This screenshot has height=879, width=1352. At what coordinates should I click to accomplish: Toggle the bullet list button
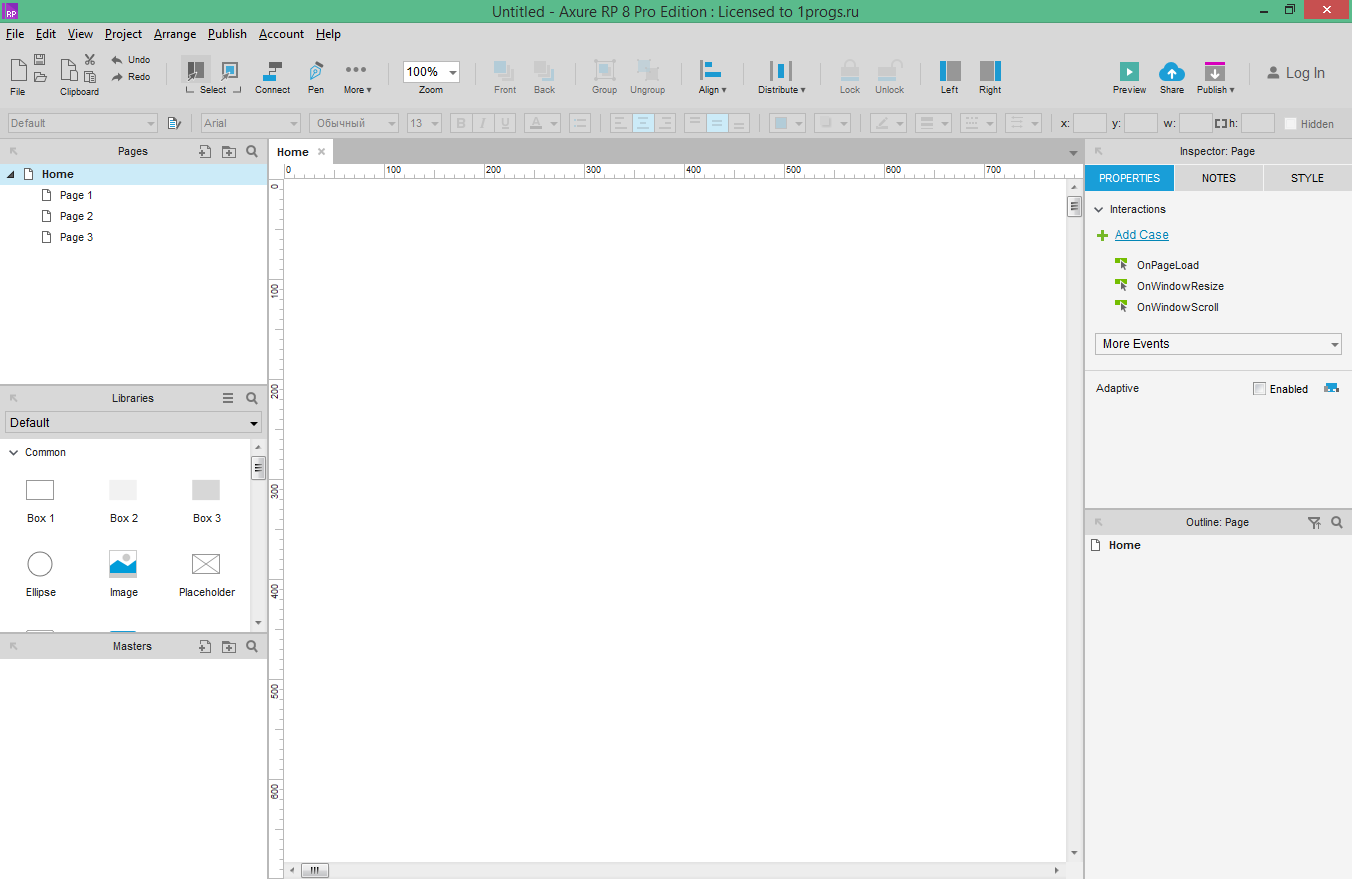tap(580, 124)
